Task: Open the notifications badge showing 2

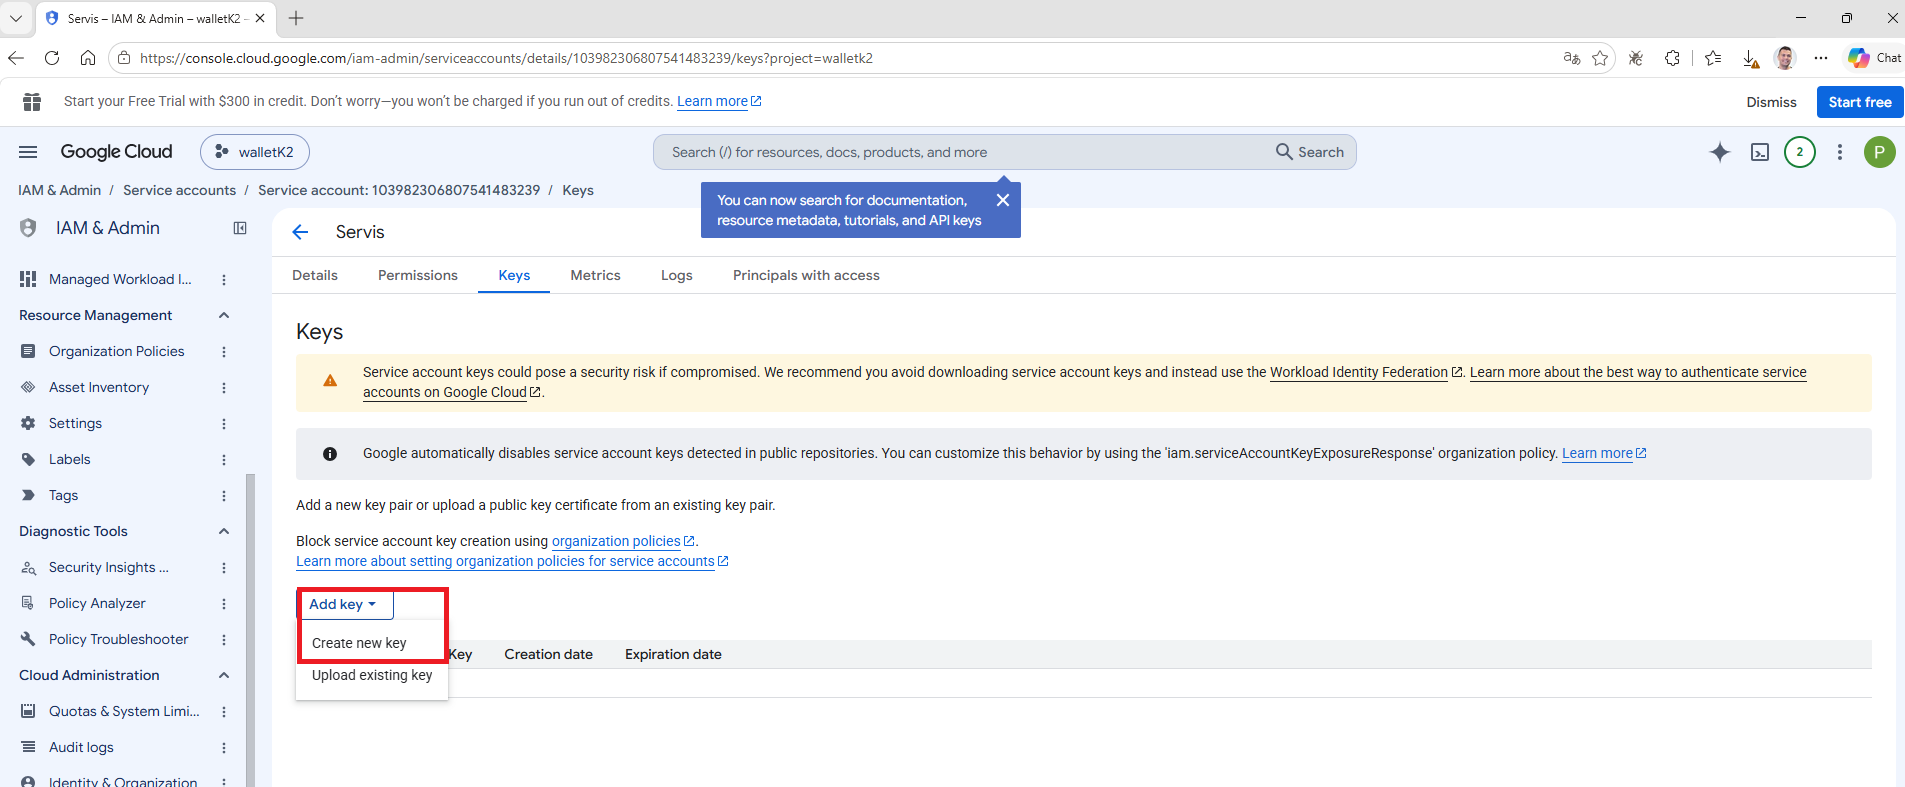Action: [1800, 152]
